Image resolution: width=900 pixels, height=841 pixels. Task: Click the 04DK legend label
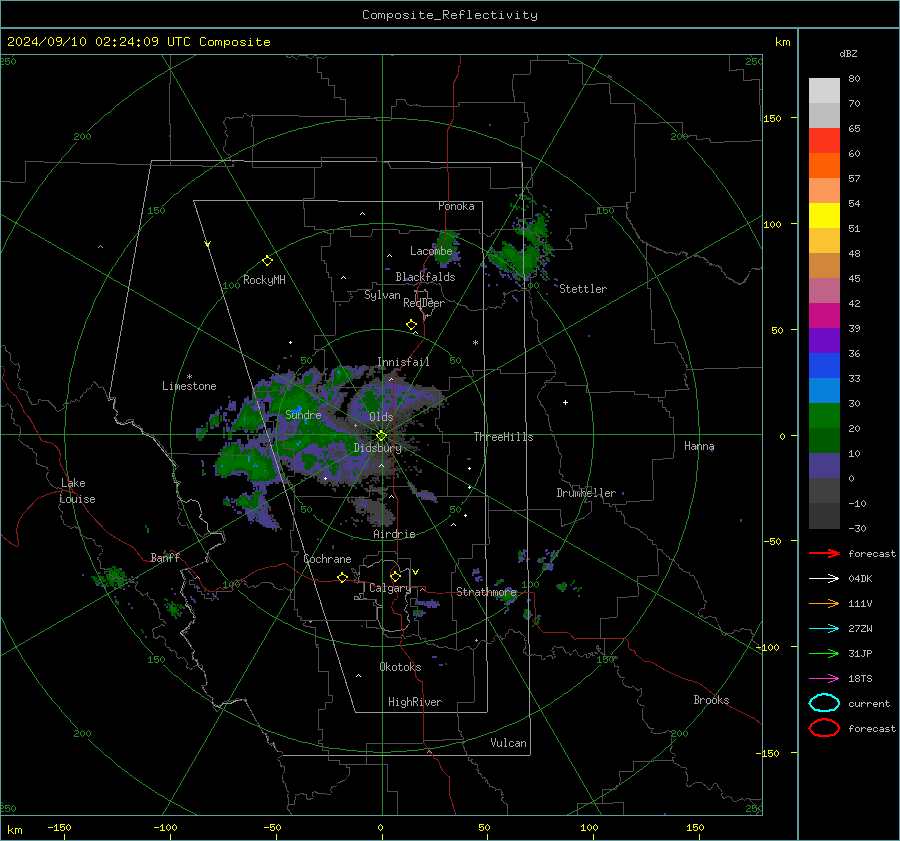[860, 579]
